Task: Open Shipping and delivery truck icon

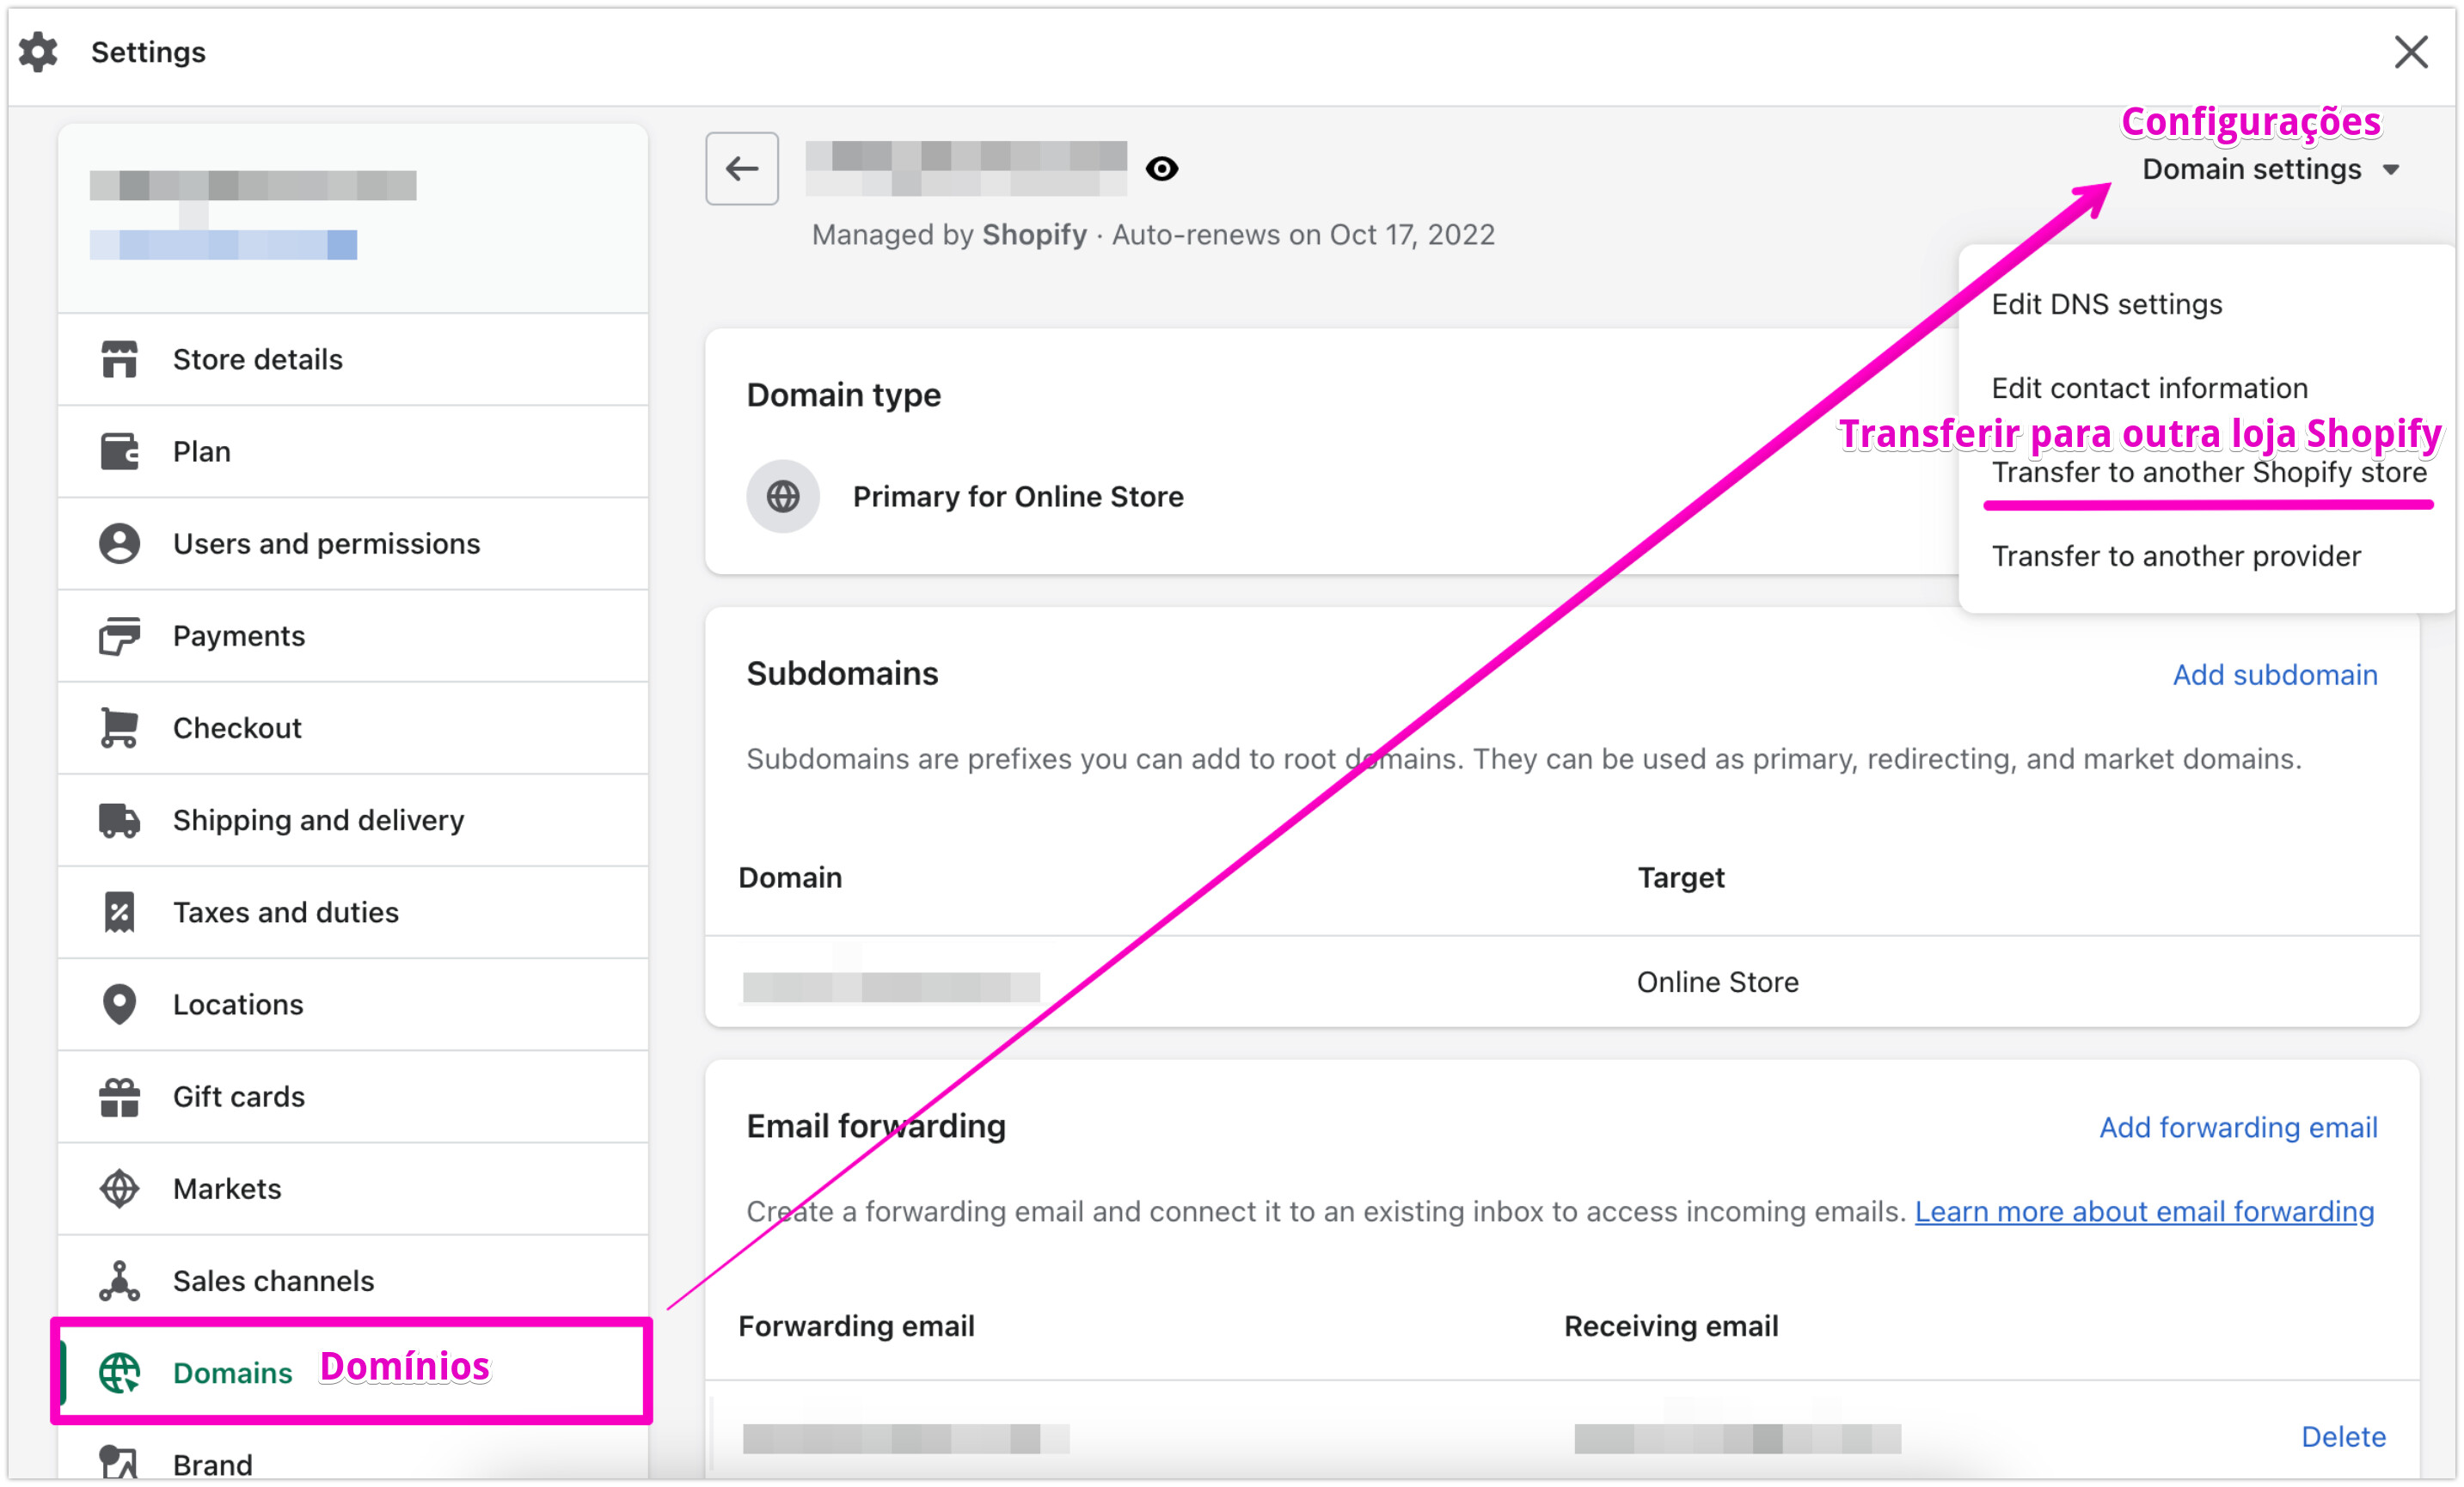Action: pos(119,820)
